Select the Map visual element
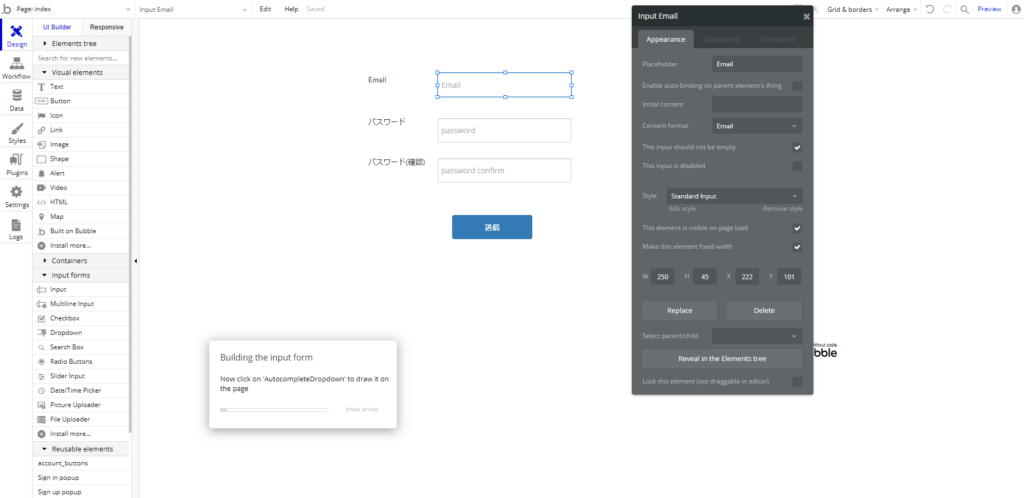Viewport: 1024px width, 498px height. 81,216
